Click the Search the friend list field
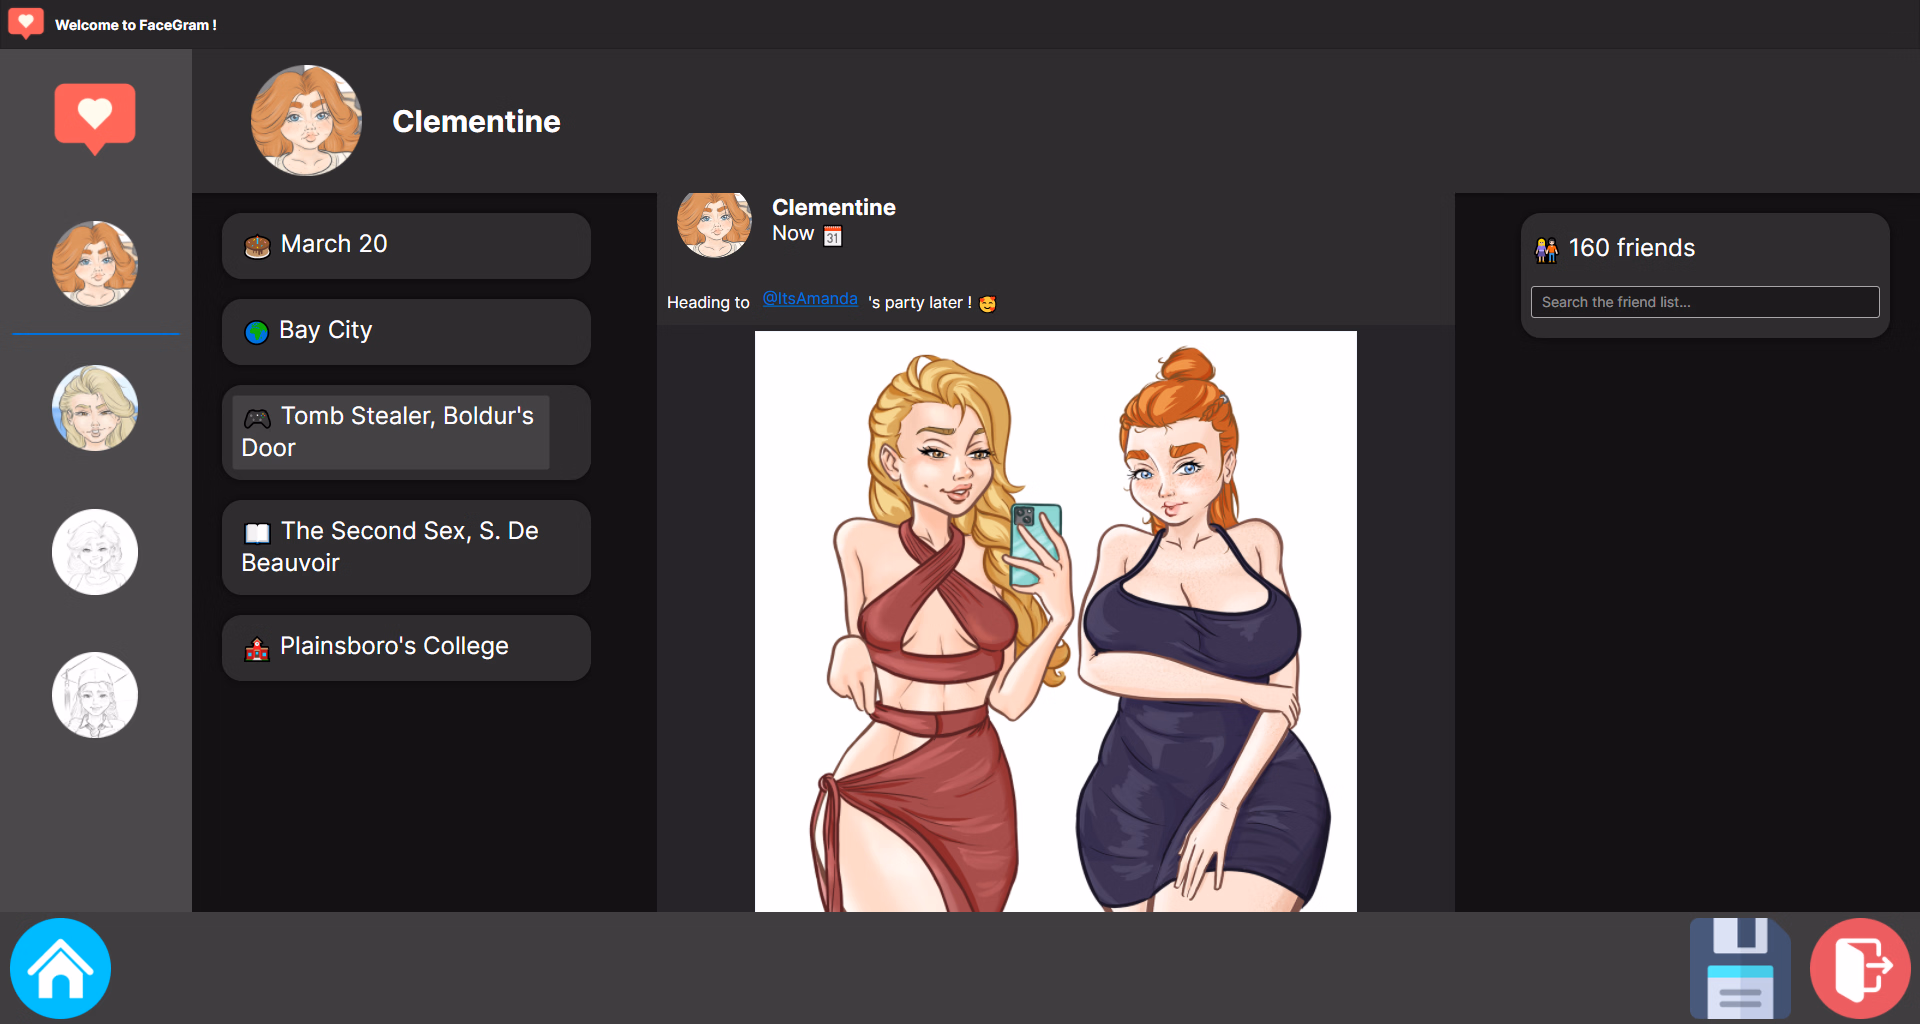The width and height of the screenshot is (1920, 1024). (x=1704, y=302)
